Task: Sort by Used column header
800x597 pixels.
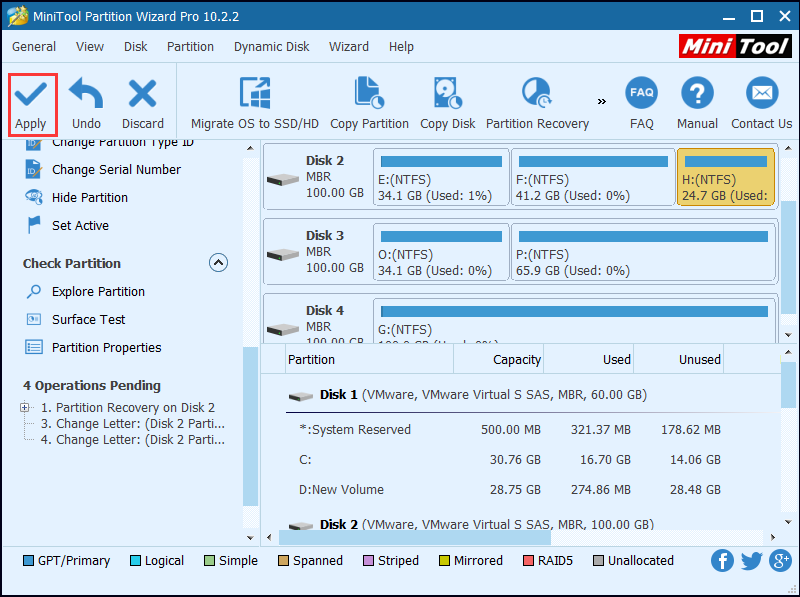Action: (x=588, y=359)
